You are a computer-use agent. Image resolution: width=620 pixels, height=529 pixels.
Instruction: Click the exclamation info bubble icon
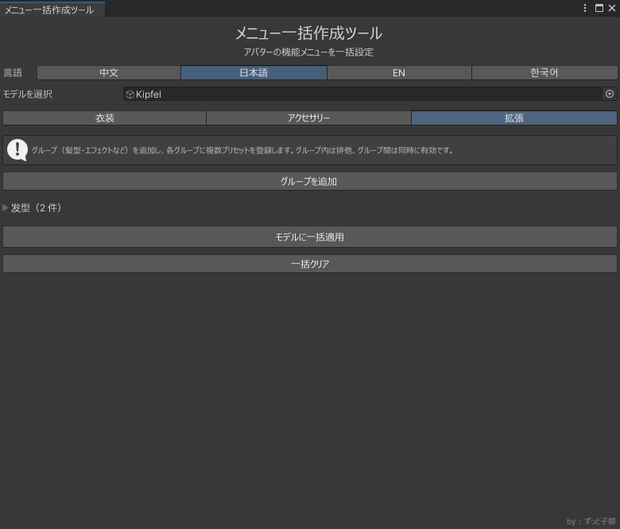tap(17, 150)
